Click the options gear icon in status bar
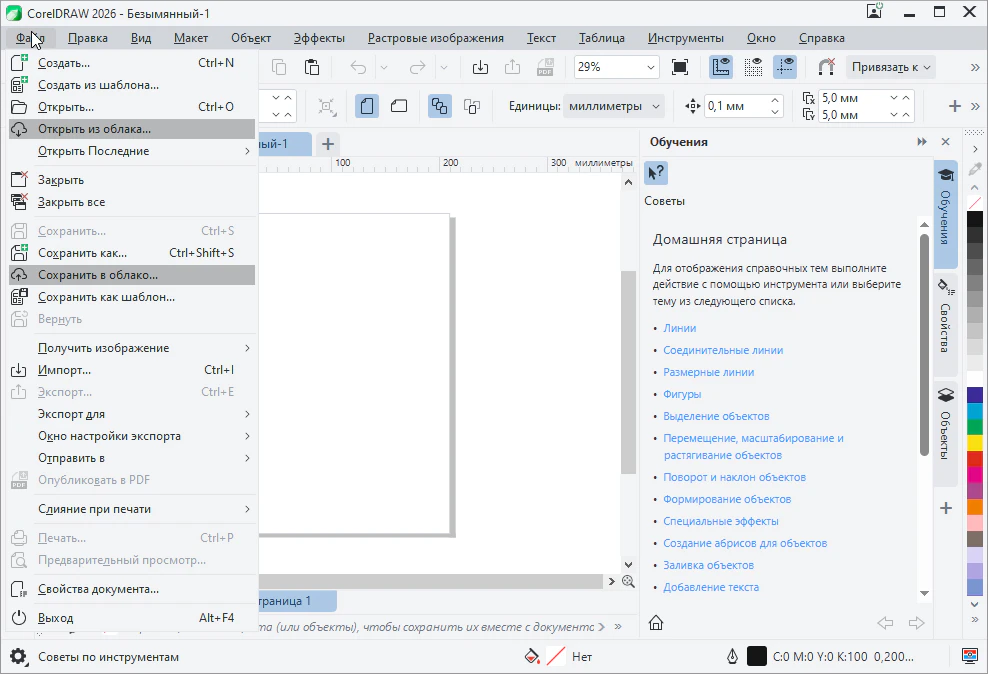The width and height of the screenshot is (988, 674). click(18, 657)
